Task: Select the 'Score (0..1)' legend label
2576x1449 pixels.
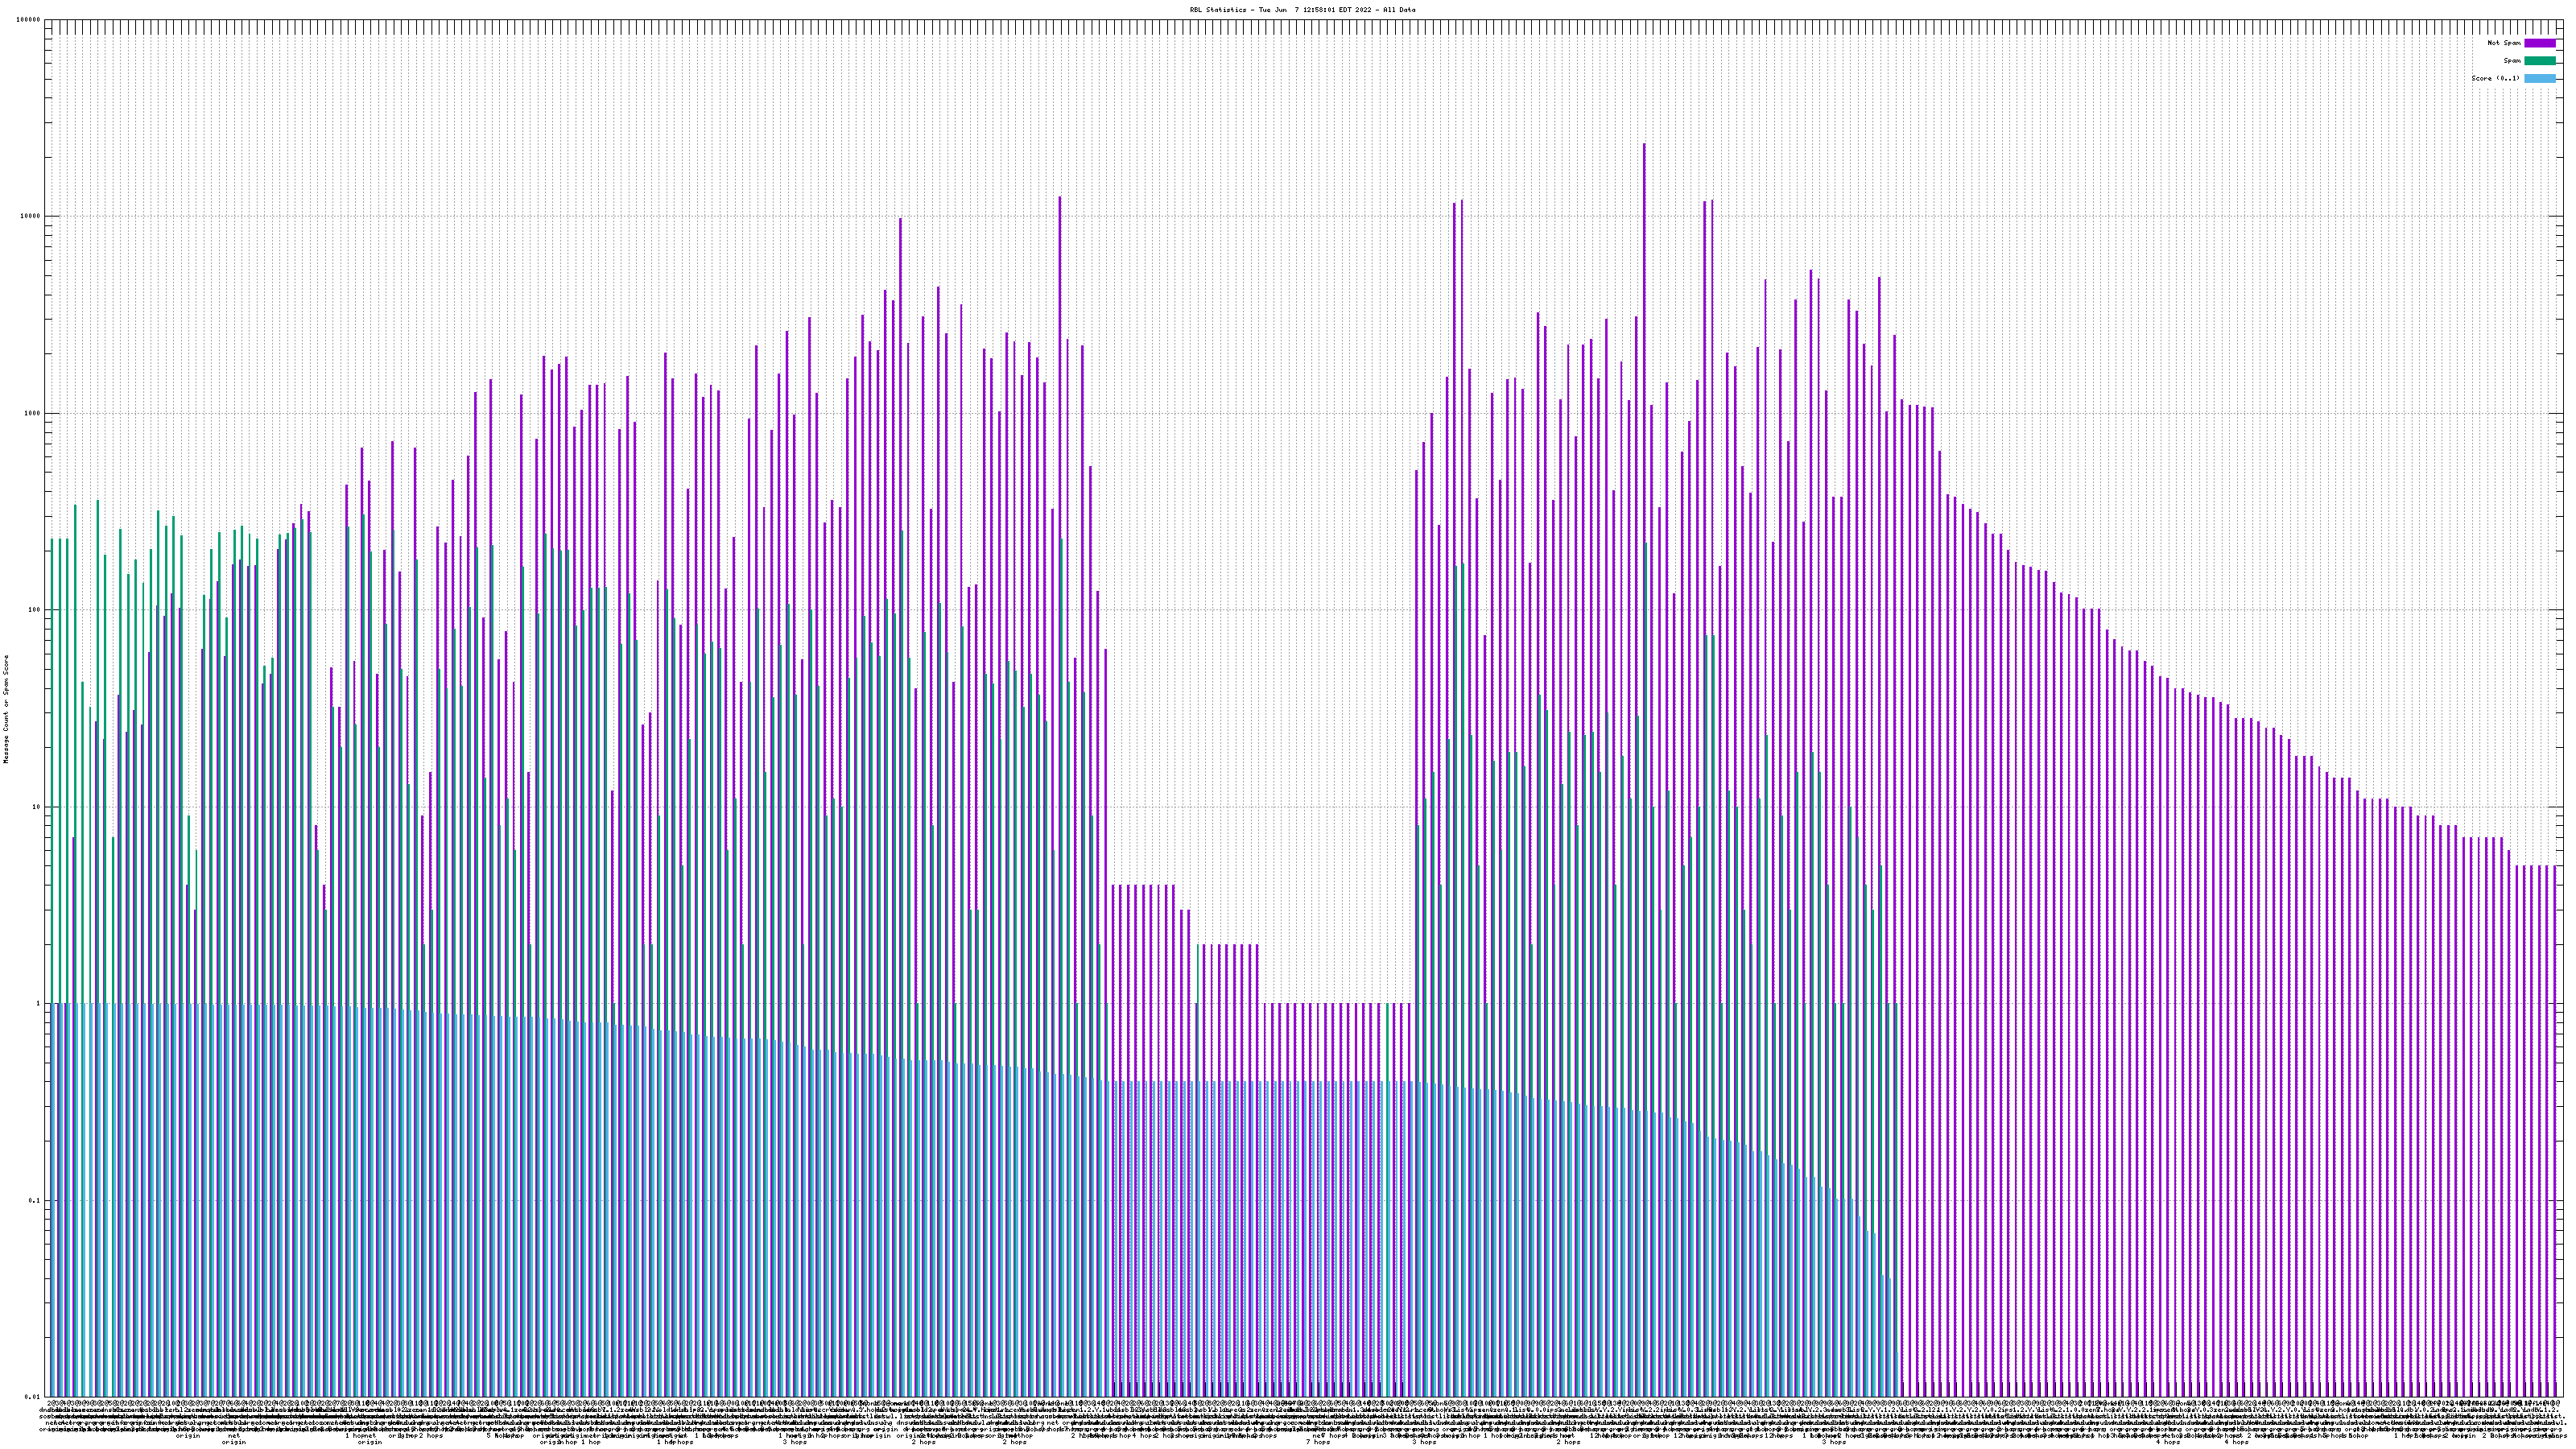Action: tap(2496, 78)
